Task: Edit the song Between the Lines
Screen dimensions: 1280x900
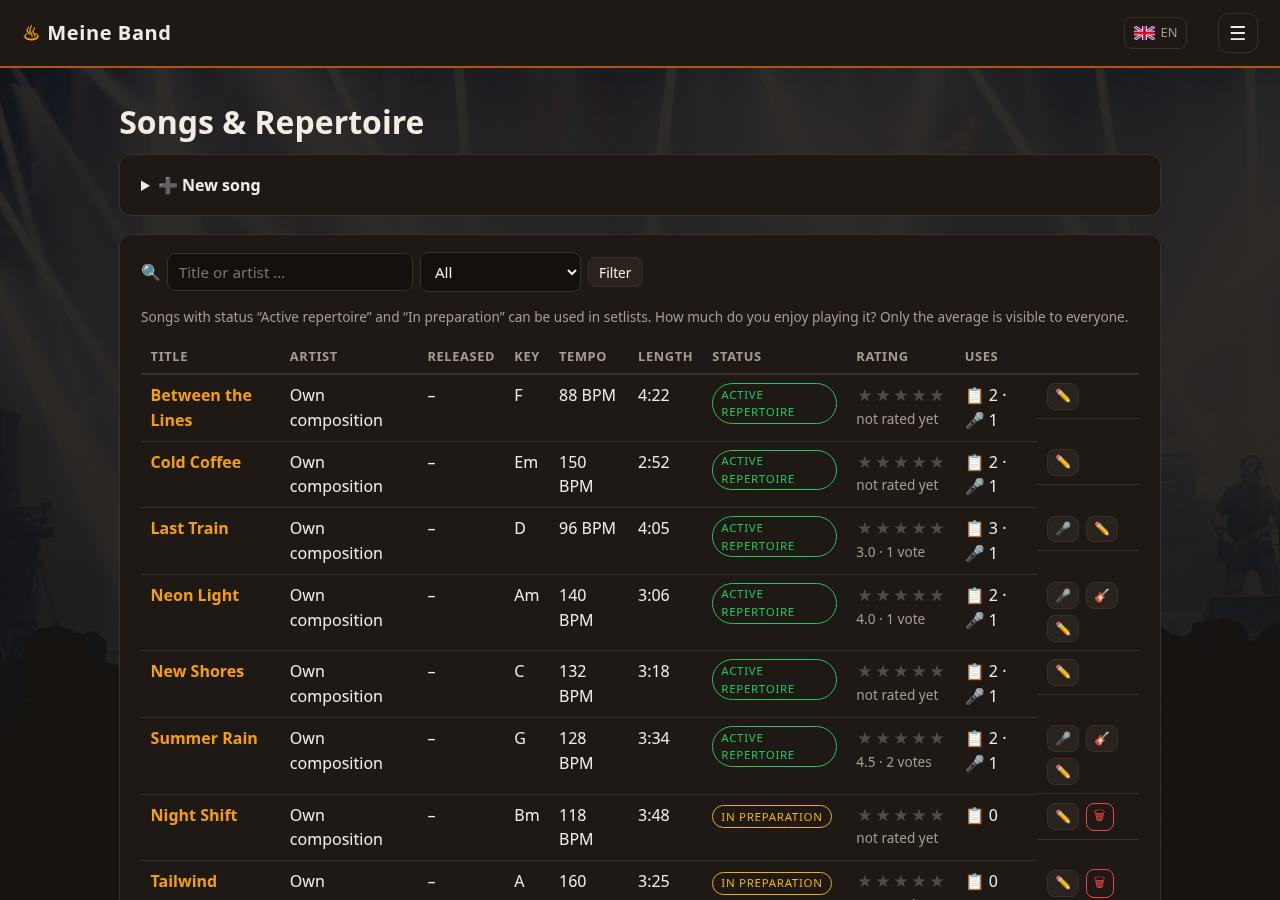Action: pyautogui.click(x=1063, y=396)
